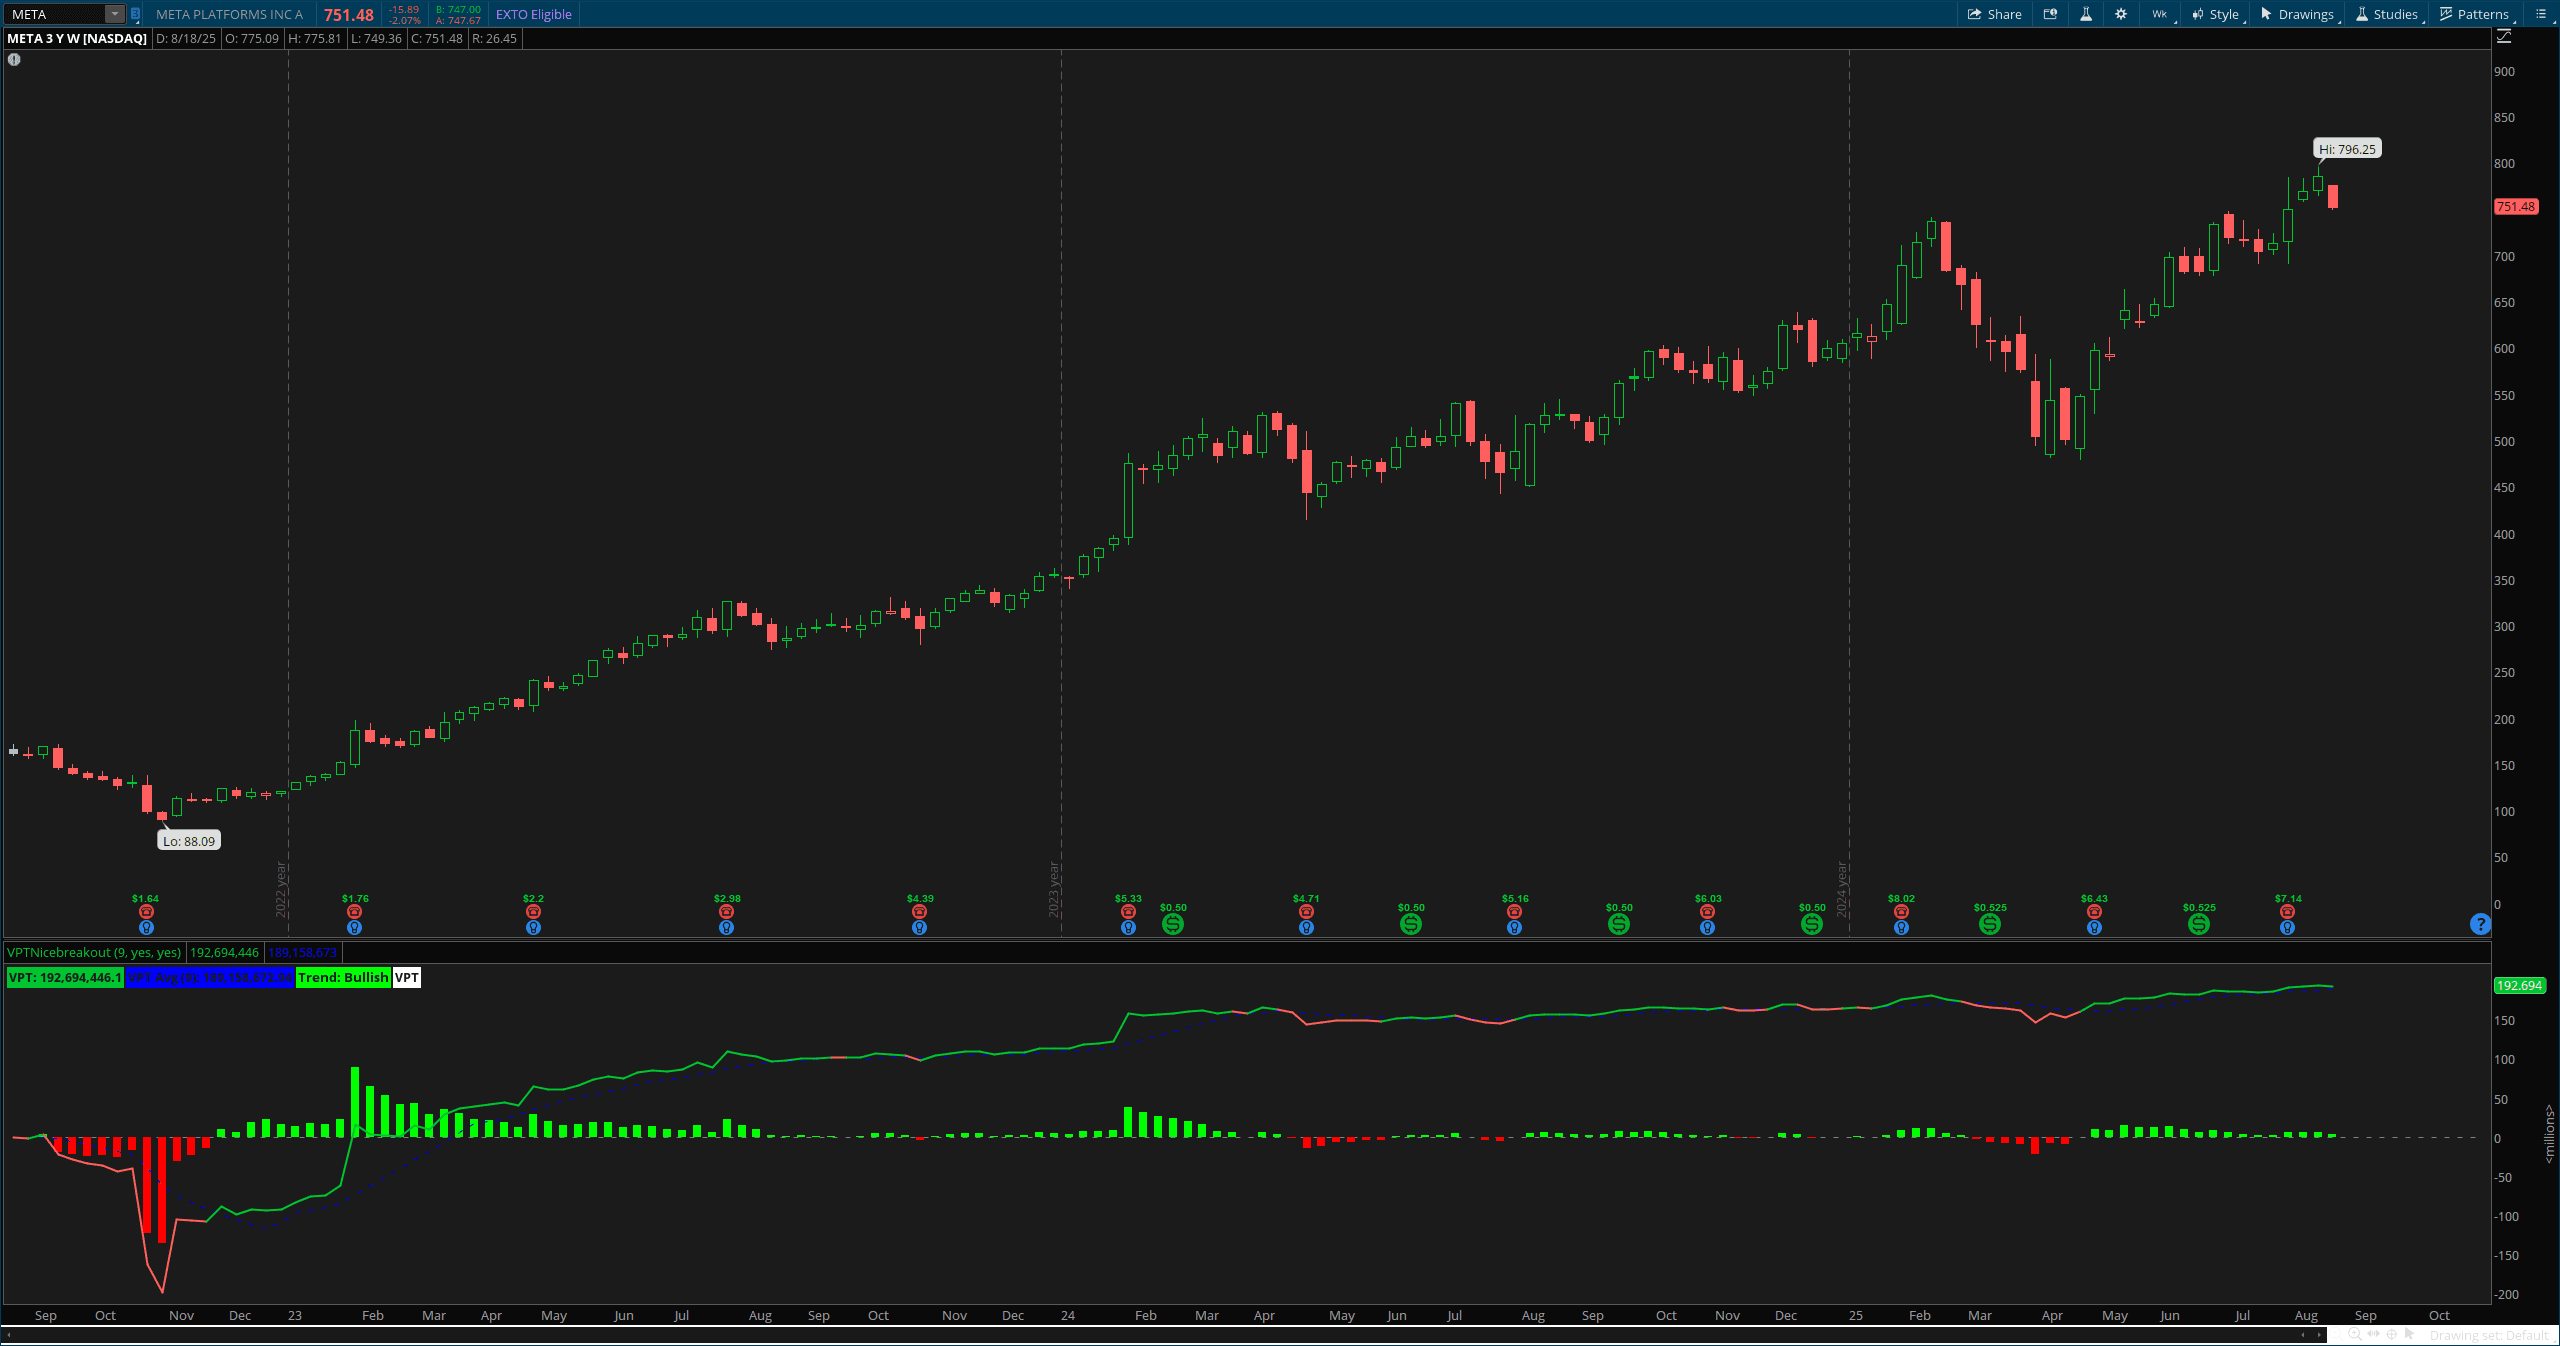The height and width of the screenshot is (1346, 2560).
Task: Click the report/note icon next to Share
Action: point(2050,14)
